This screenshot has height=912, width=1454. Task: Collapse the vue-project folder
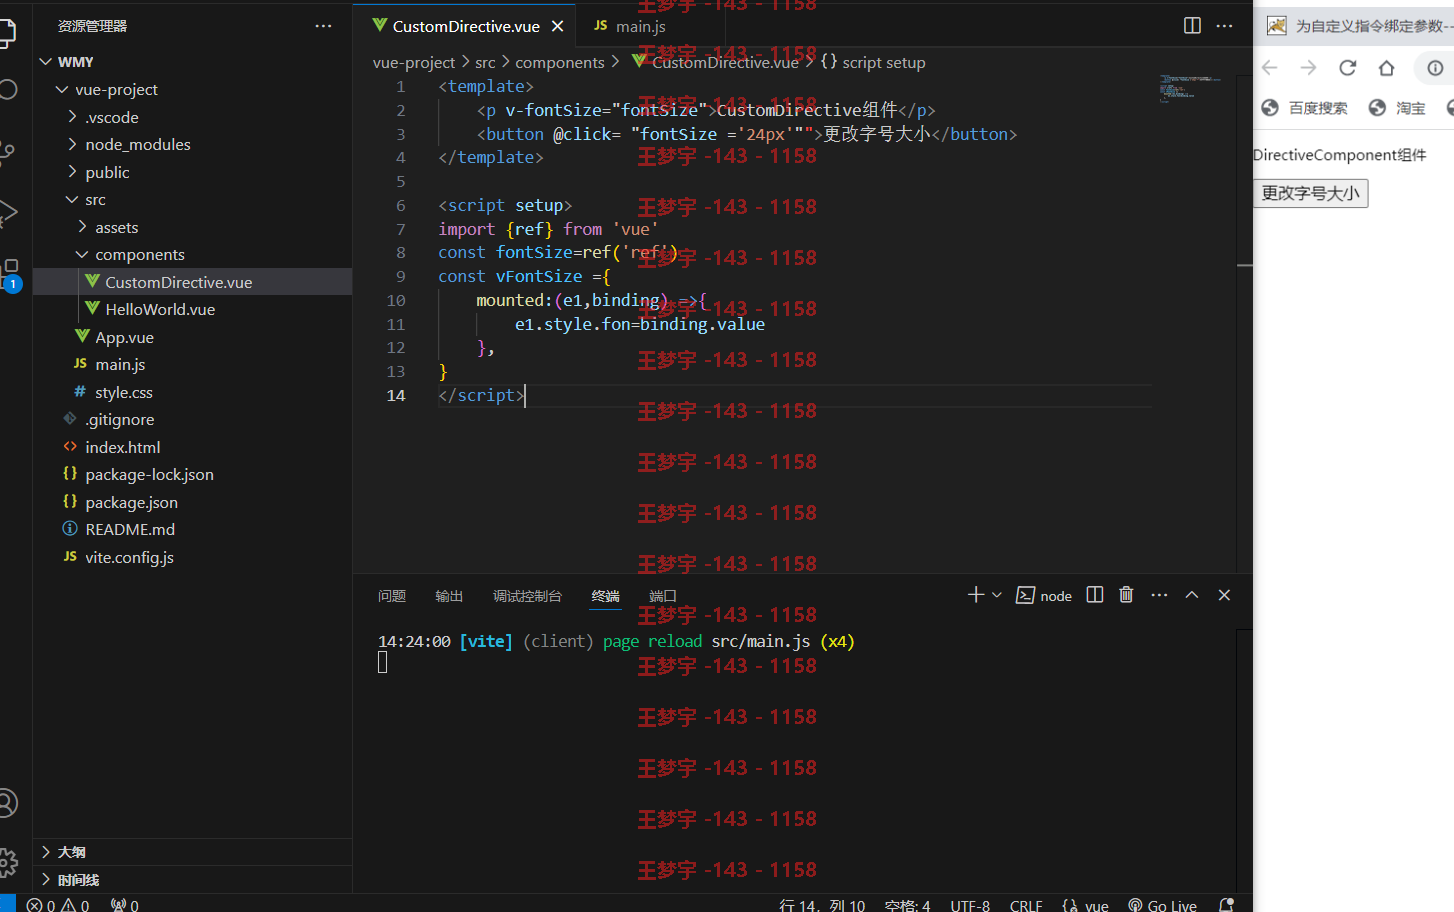pyautogui.click(x=193, y=89)
